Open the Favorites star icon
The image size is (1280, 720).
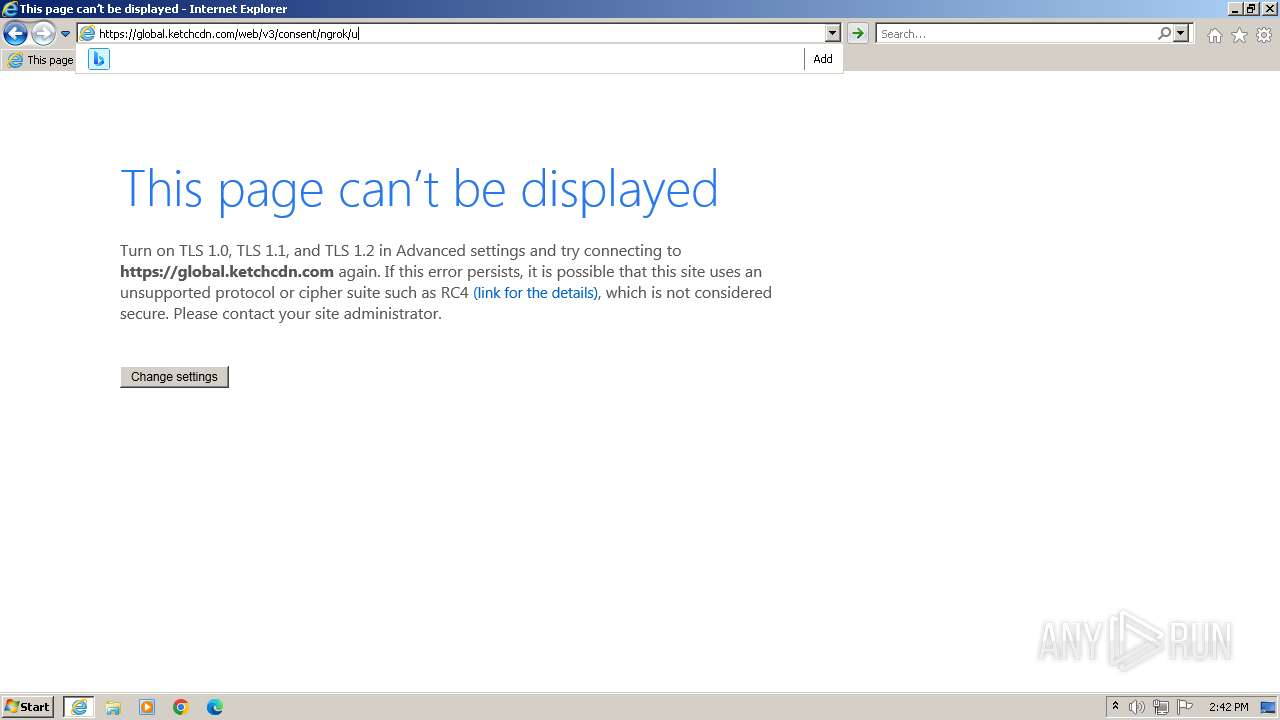pyautogui.click(x=1239, y=35)
